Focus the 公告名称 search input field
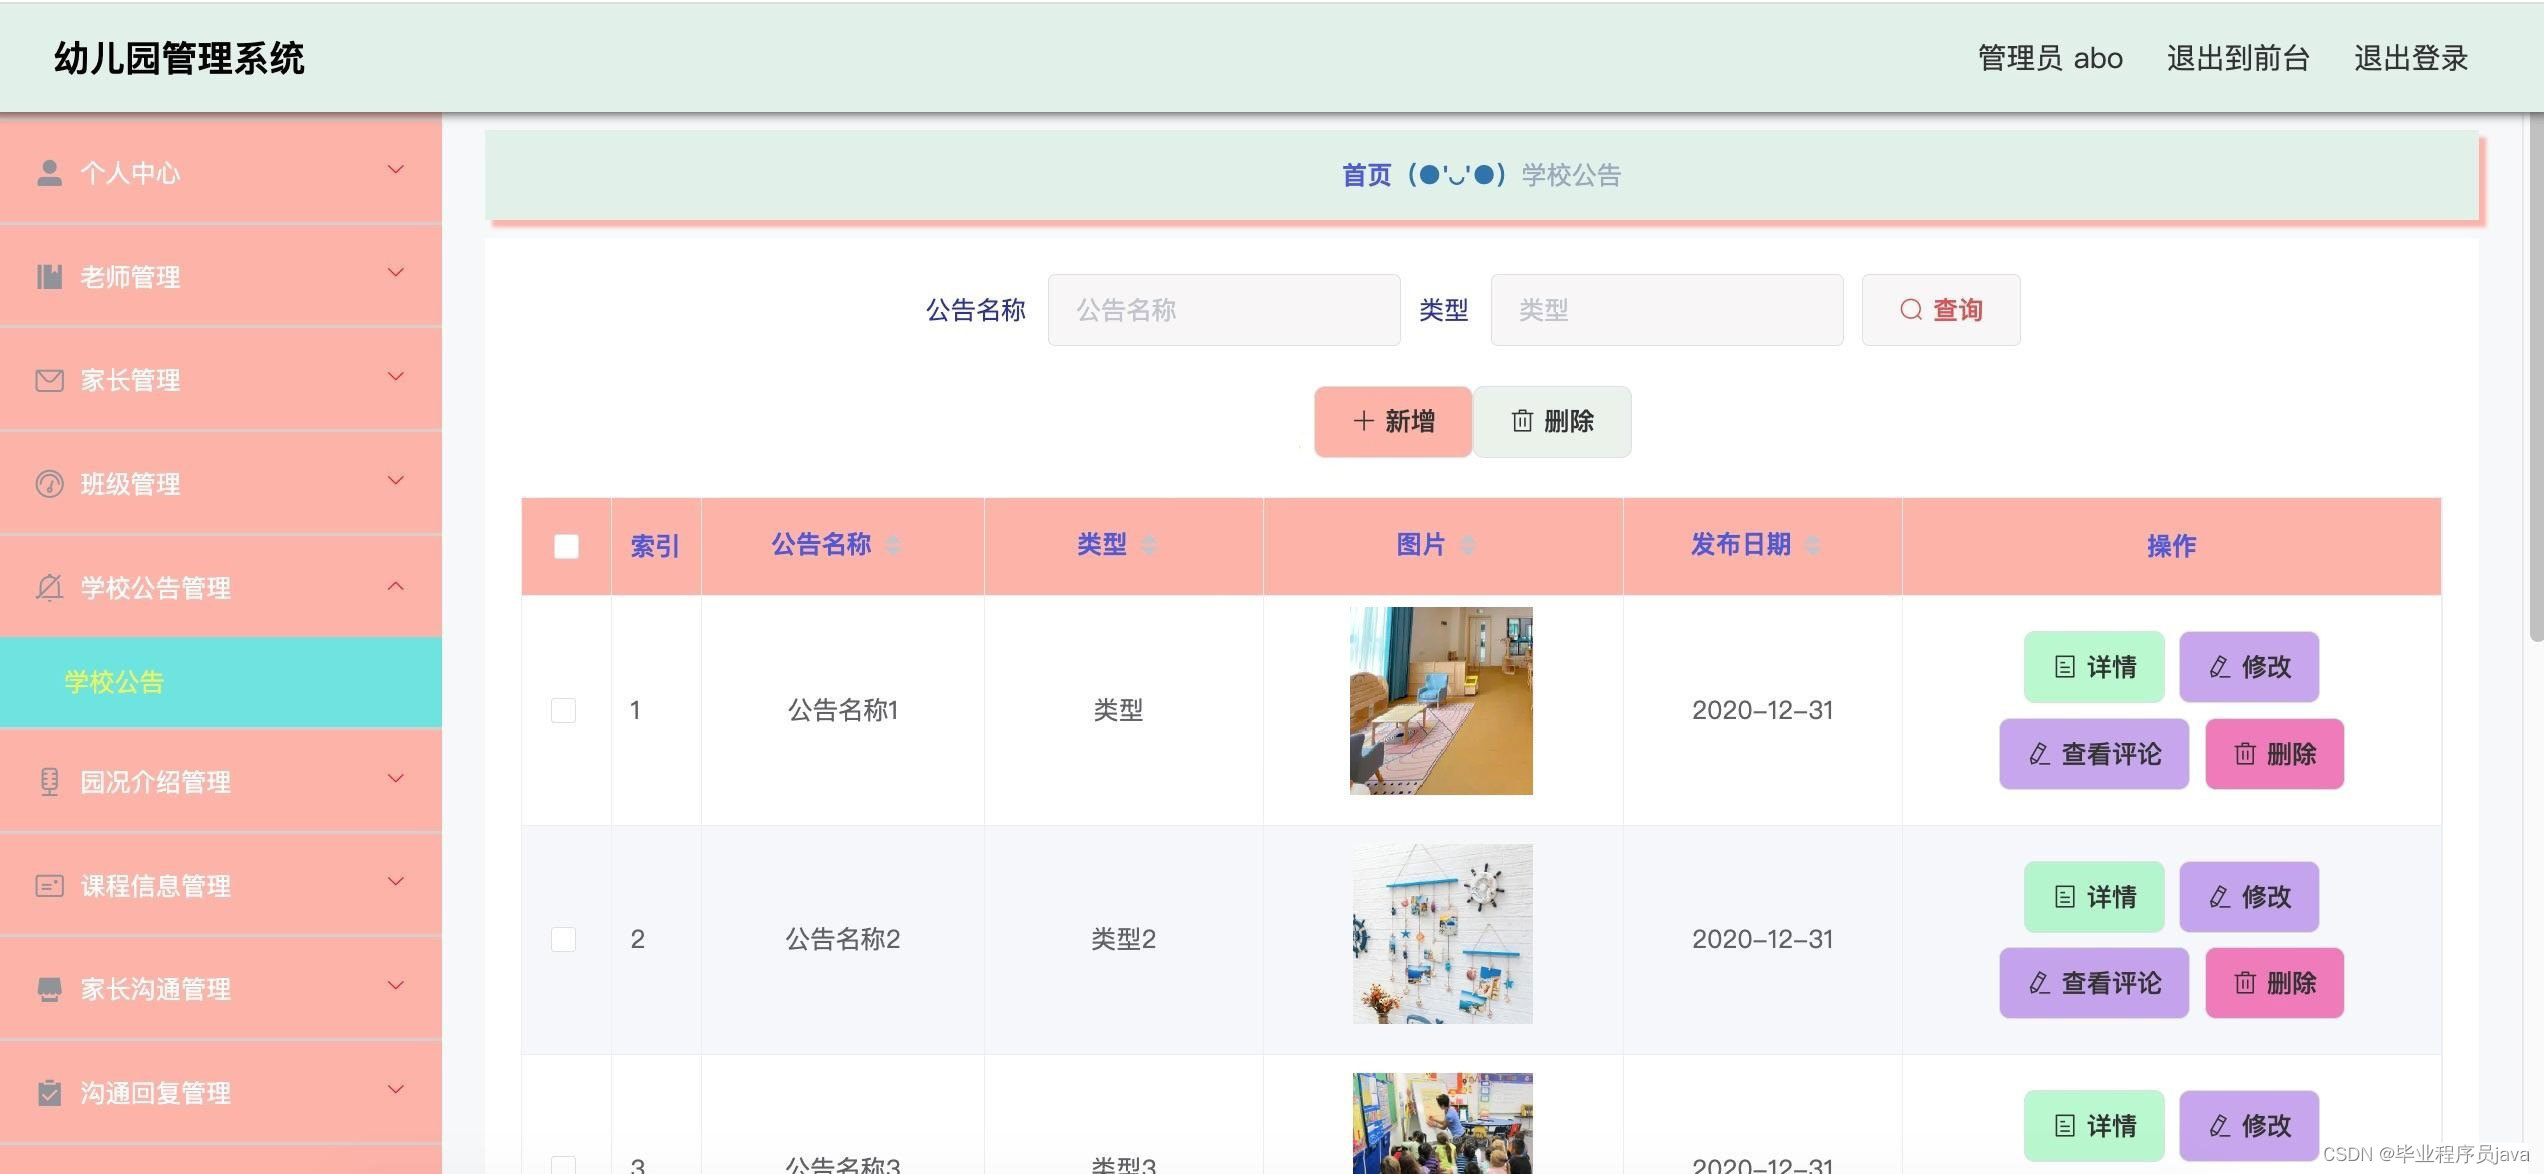This screenshot has height=1174, width=2544. coord(1223,310)
